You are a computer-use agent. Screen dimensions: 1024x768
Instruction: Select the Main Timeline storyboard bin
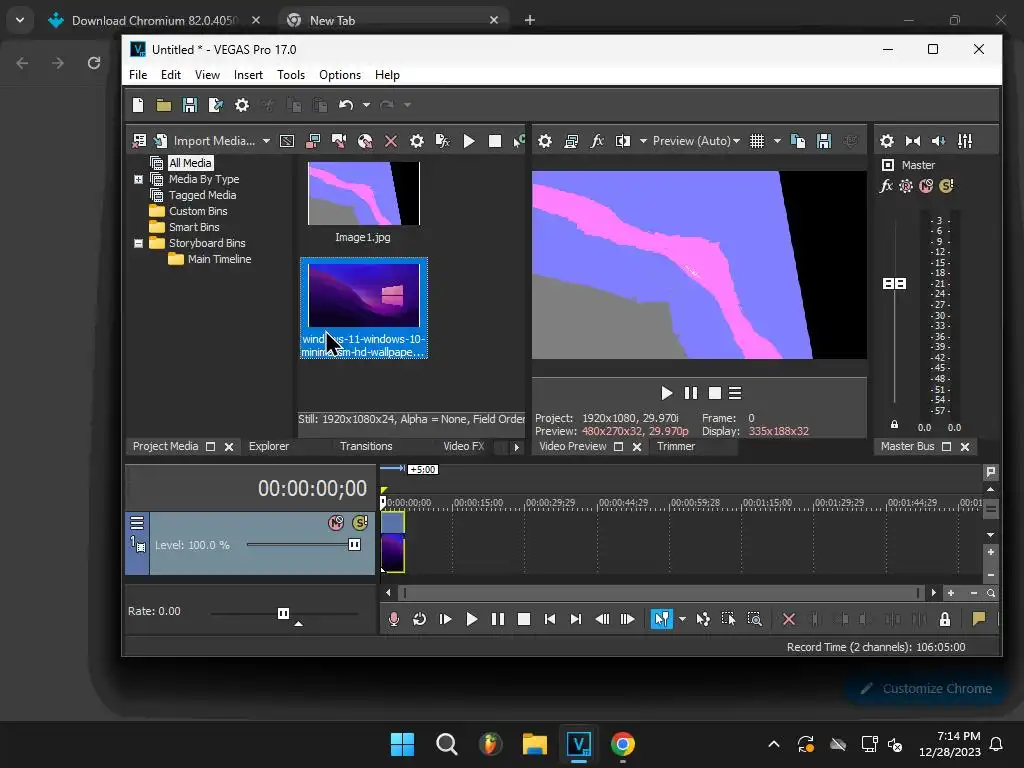(x=219, y=259)
